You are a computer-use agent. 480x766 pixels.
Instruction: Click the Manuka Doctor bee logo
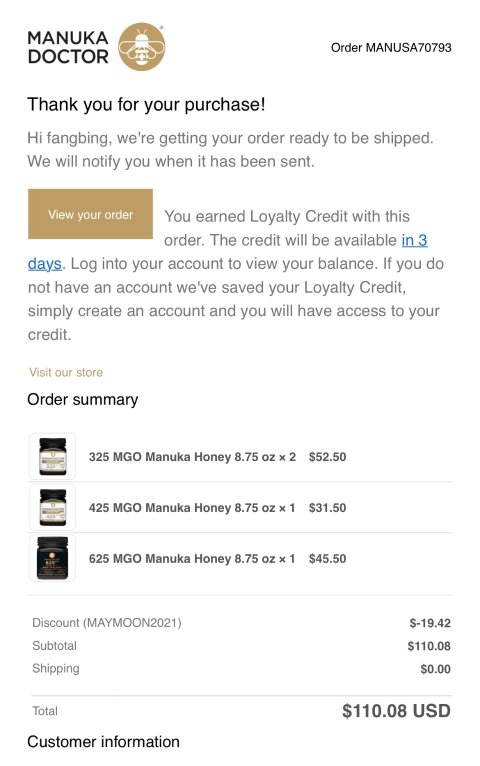coord(142,46)
